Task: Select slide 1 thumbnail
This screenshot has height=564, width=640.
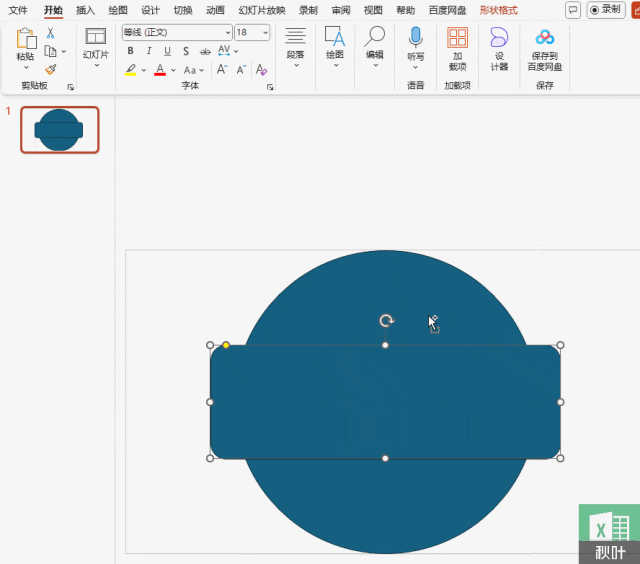Action: click(60, 130)
